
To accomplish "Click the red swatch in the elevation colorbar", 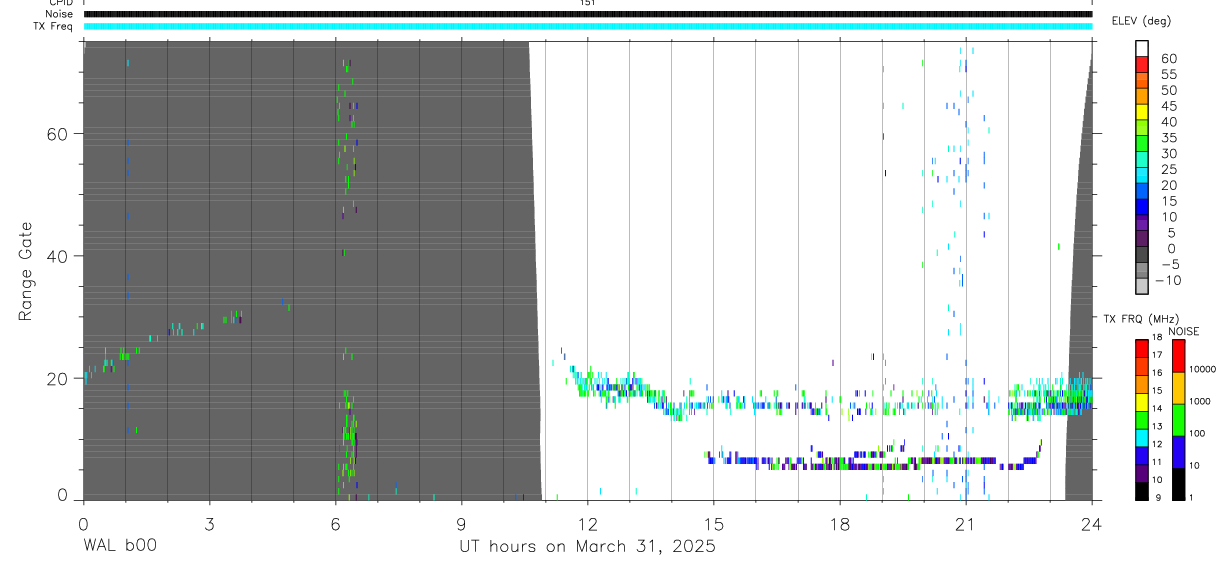I will click(1142, 65).
